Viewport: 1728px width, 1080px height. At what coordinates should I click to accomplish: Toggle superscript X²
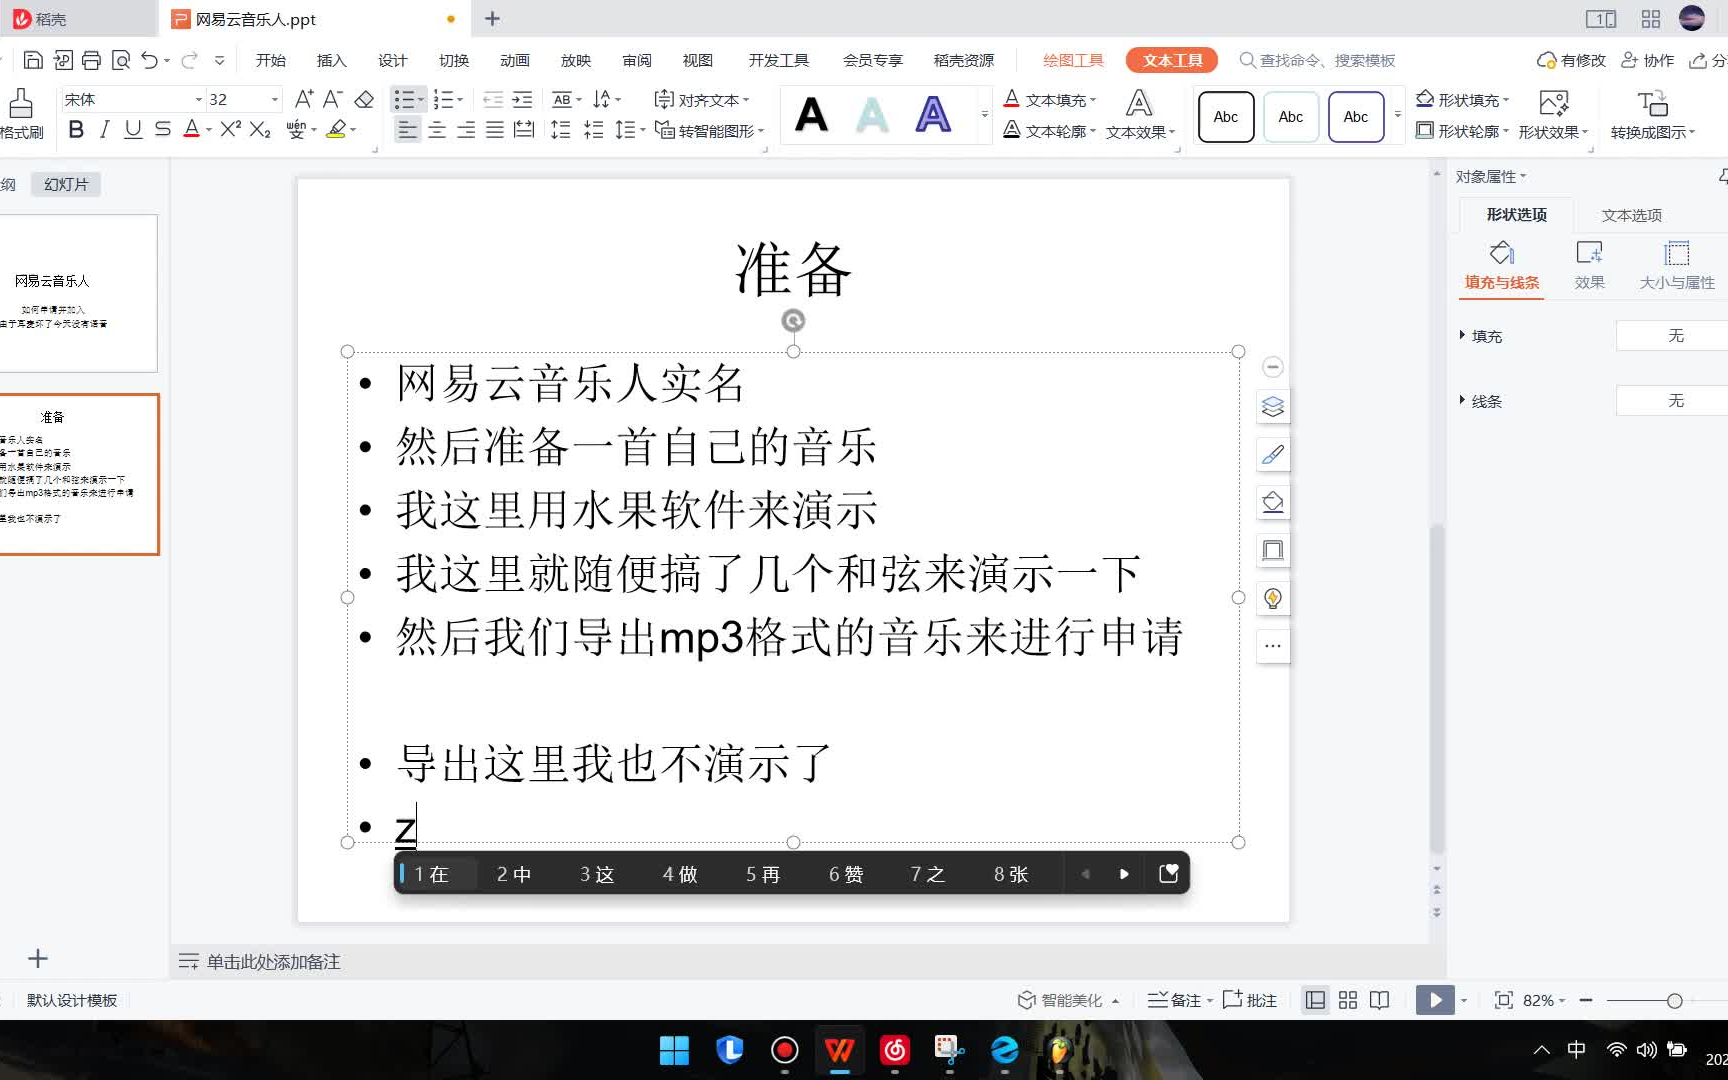tap(231, 129)
